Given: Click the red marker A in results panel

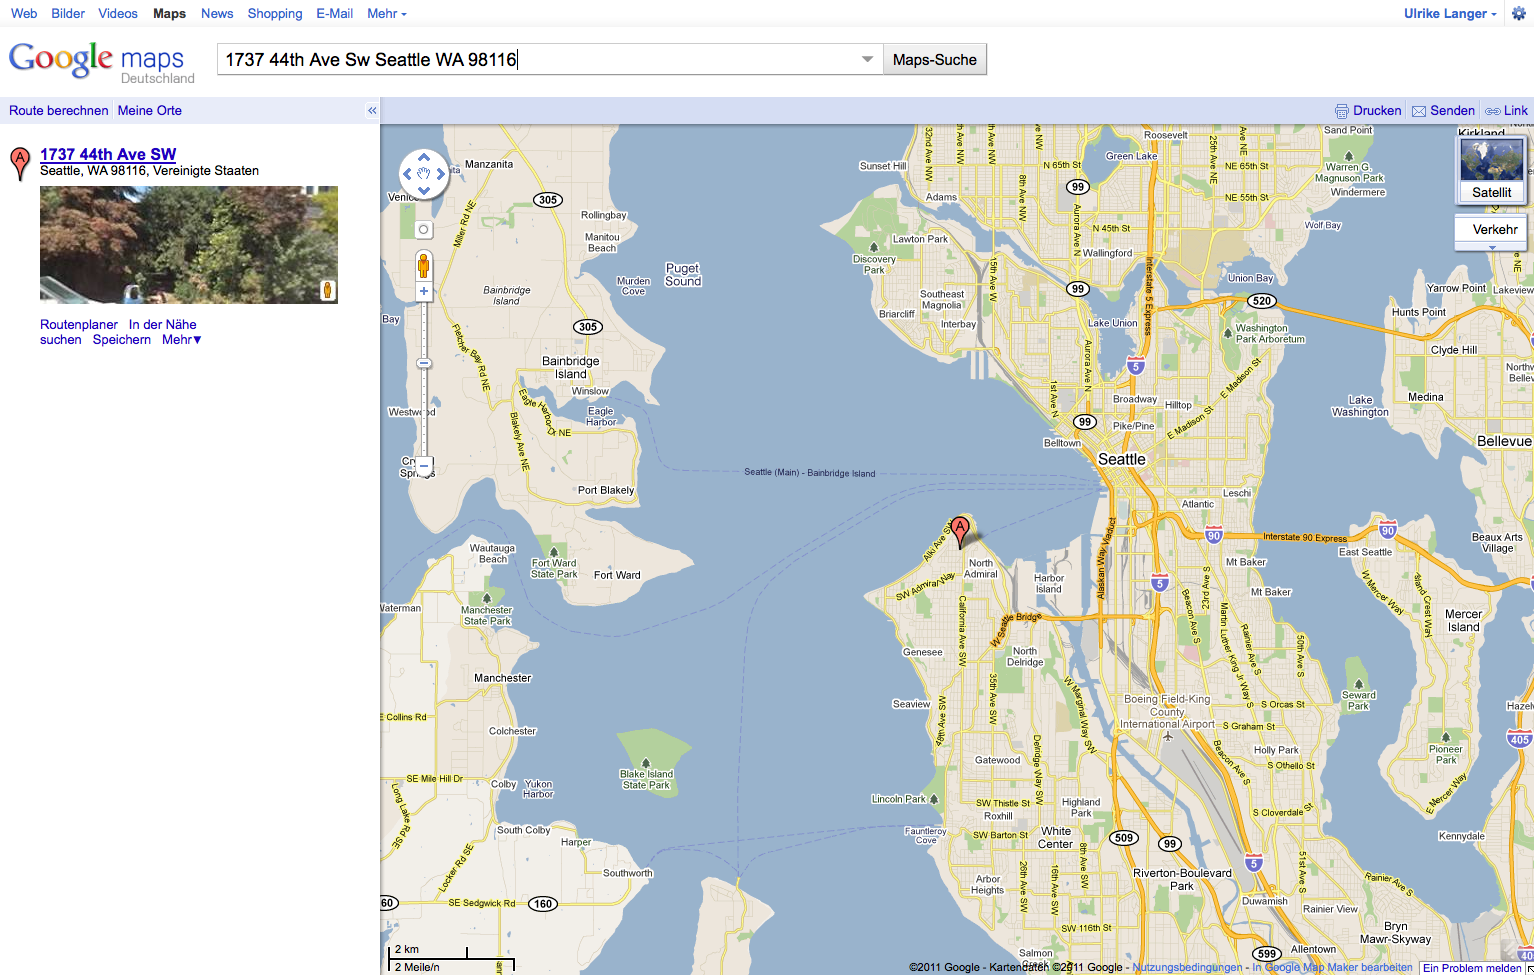Looking at the screenshot, I should (20, 163).
